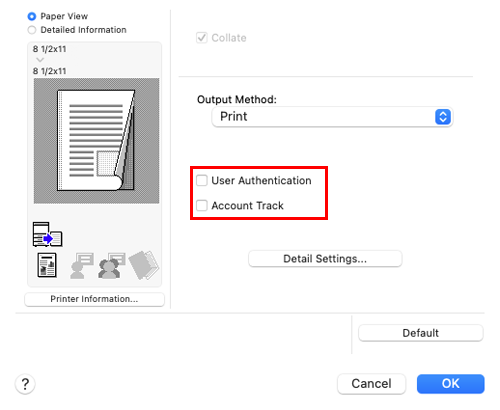Open the Output Method Print dropdown
The height and width of the screenshot is (410, 500).
(332, 117)
